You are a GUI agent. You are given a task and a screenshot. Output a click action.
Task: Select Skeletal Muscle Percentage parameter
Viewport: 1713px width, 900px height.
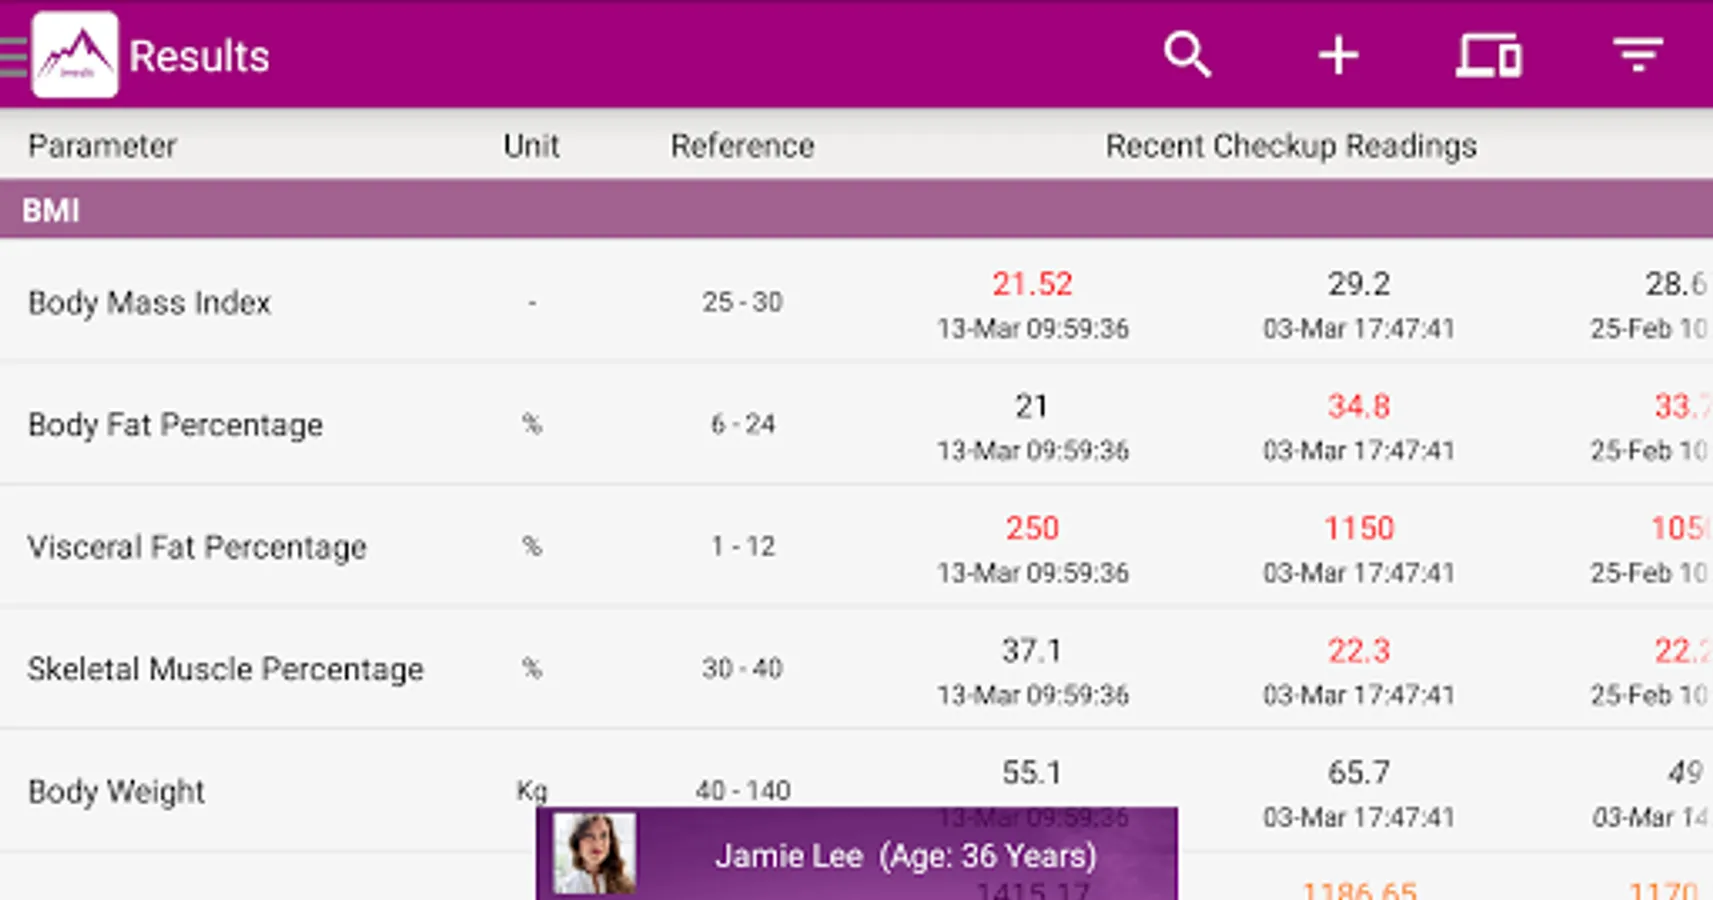pyautogui.click(x=225, y=669)
